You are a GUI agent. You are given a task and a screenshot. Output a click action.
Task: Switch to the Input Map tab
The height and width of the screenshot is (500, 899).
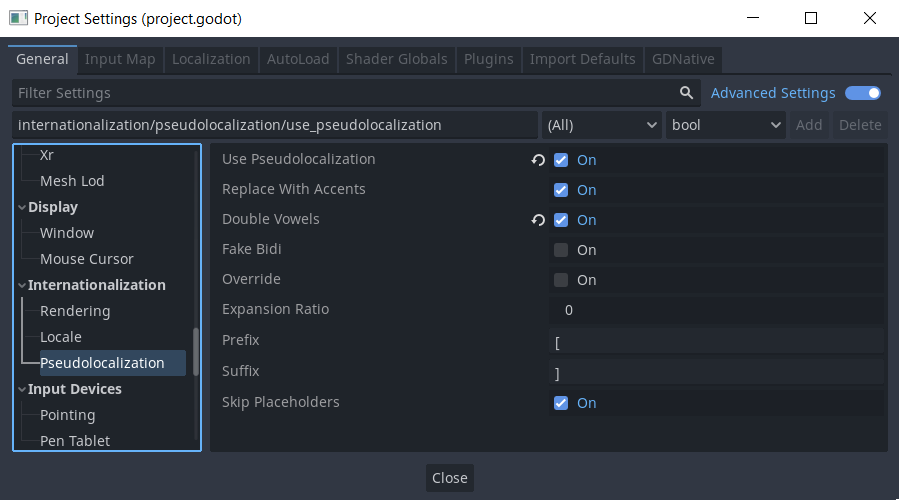pos(120,59)
